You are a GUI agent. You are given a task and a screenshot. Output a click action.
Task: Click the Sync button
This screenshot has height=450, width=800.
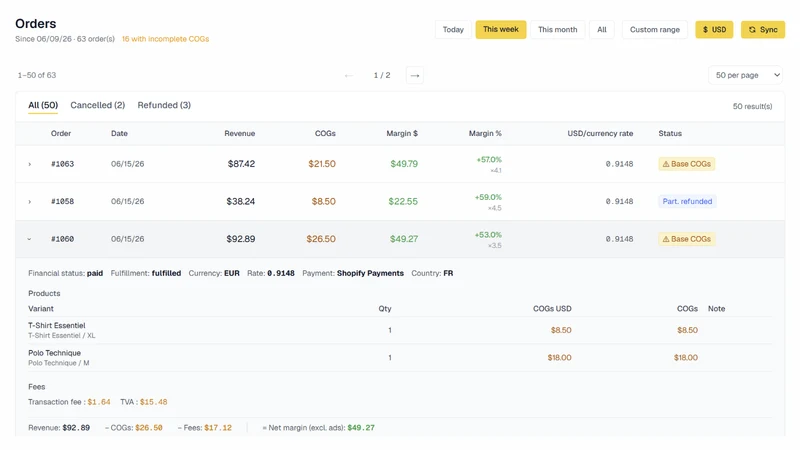[x=763, y=30]
